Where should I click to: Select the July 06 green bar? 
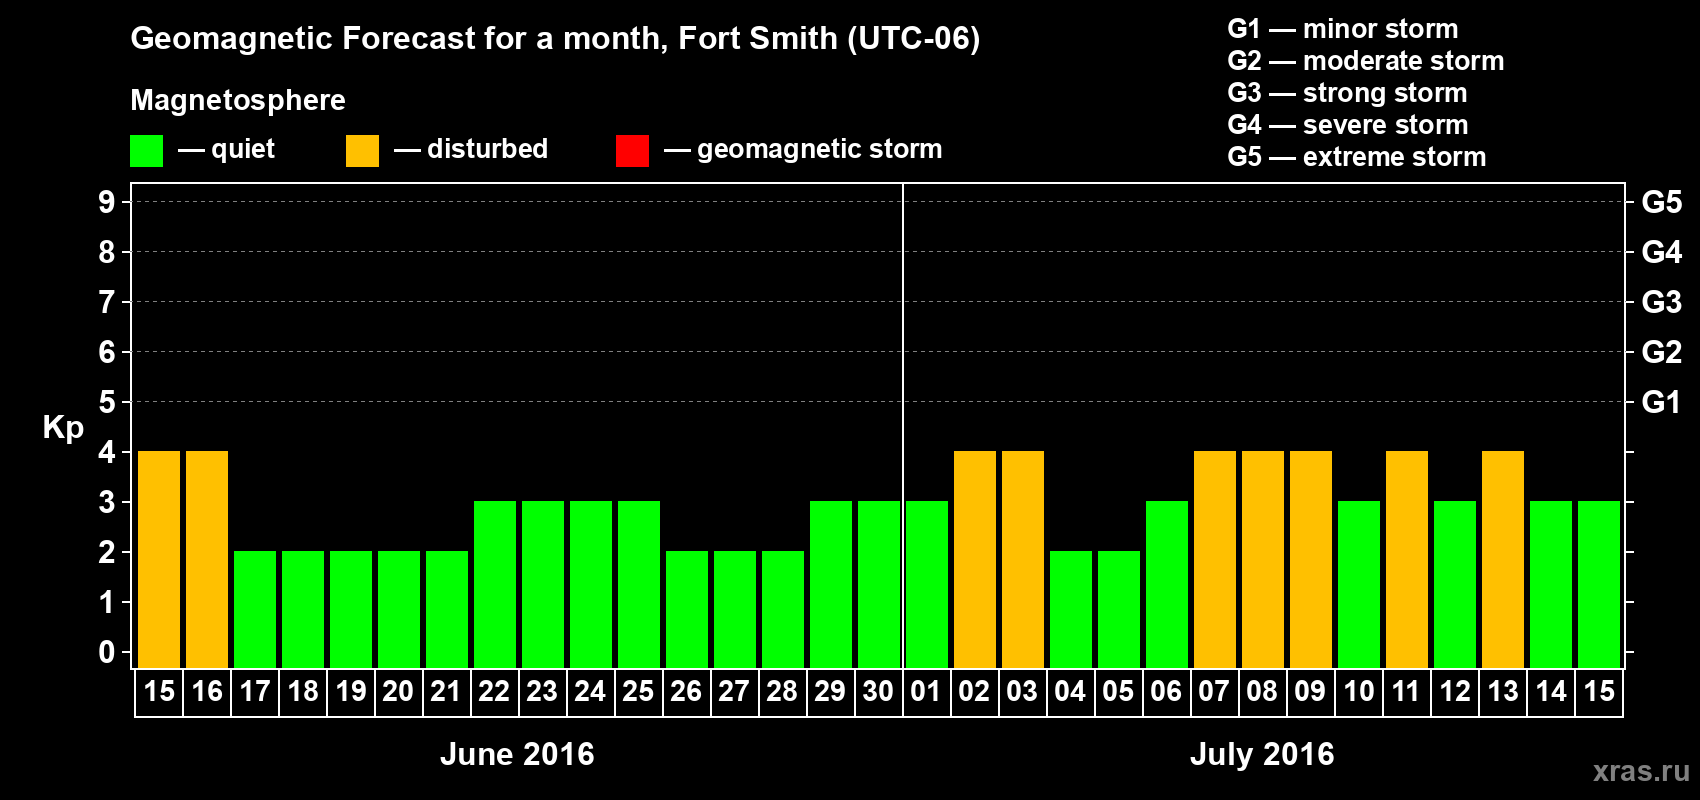tap(1167, 585)
